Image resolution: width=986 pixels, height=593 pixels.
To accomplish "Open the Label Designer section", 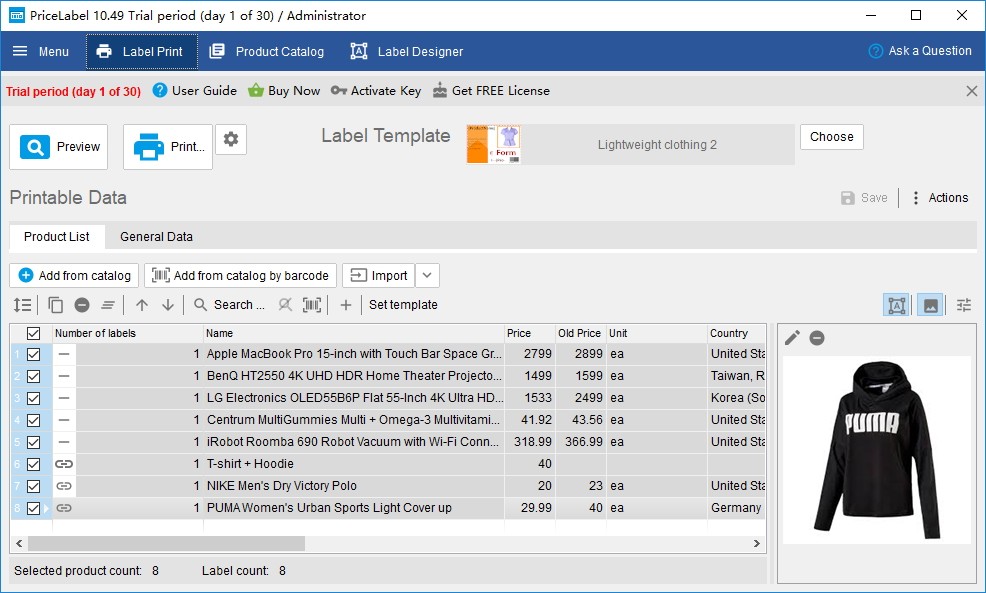I will [407, 52].
